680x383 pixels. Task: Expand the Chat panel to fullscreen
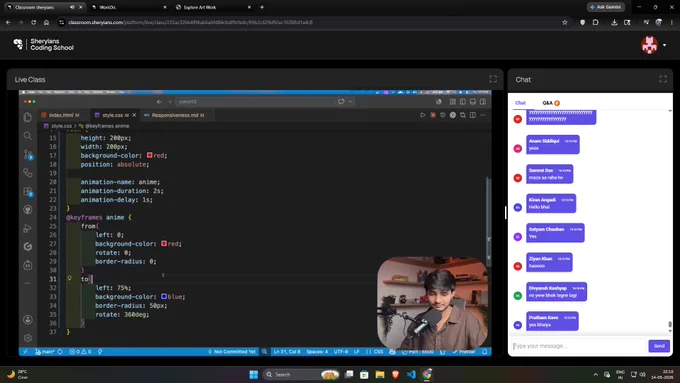(663, 79)
